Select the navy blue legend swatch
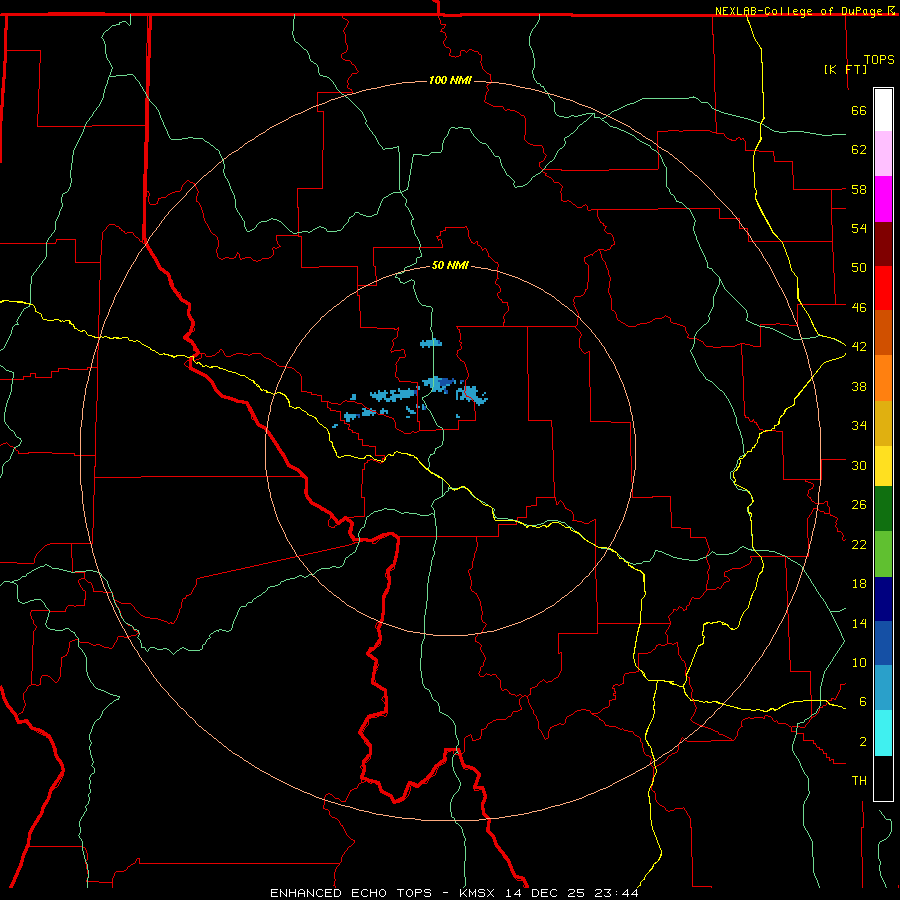The image size is (900, 900). [x=883, y=599]
